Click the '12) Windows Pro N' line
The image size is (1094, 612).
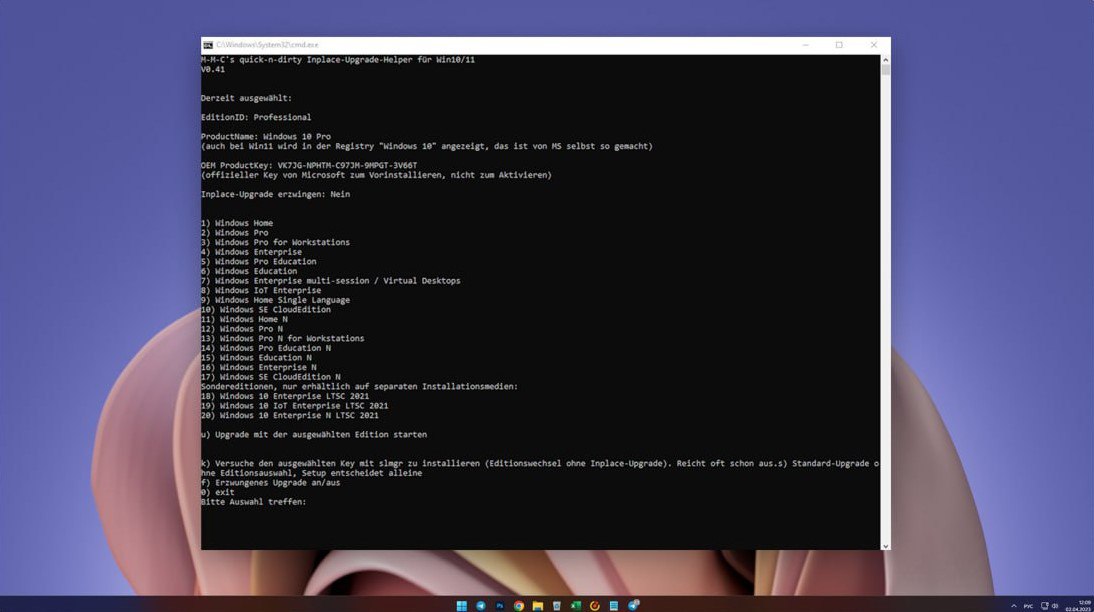pyautogui.click(x=242, y=329)
